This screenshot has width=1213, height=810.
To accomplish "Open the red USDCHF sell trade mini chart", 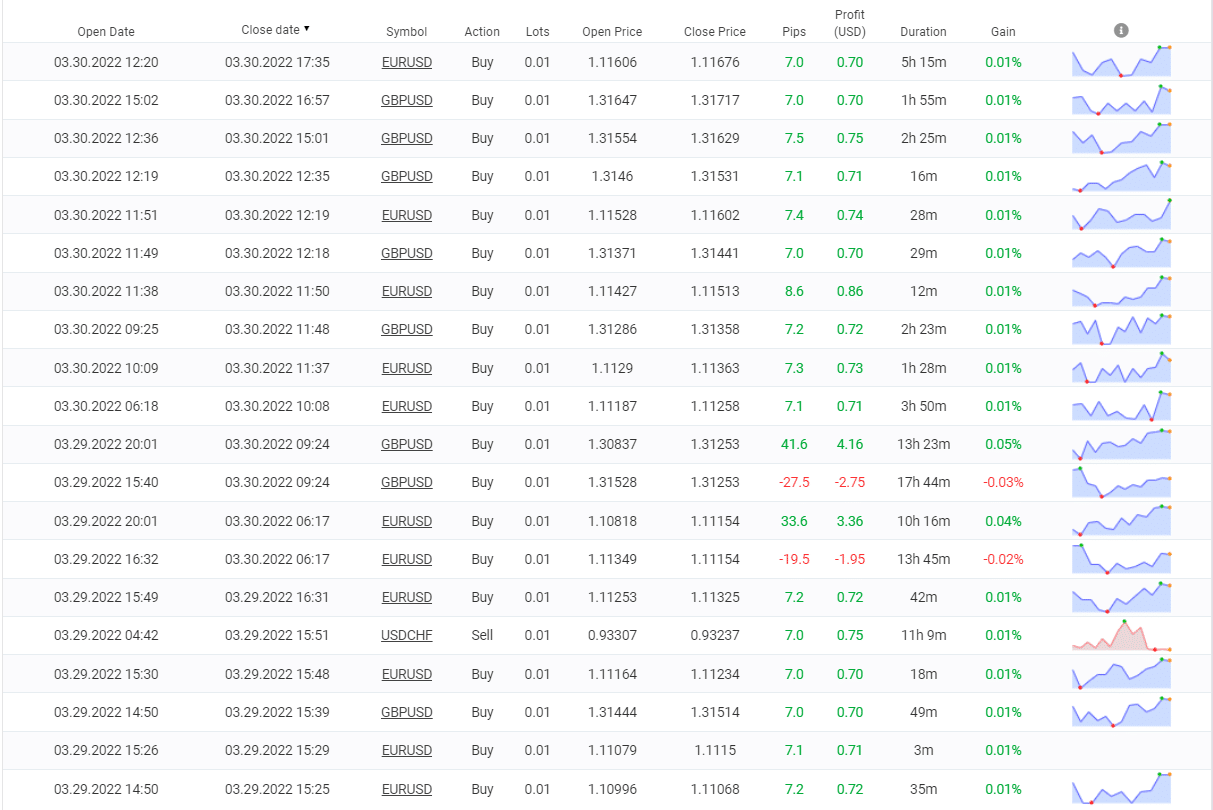I will point(1121,636).
